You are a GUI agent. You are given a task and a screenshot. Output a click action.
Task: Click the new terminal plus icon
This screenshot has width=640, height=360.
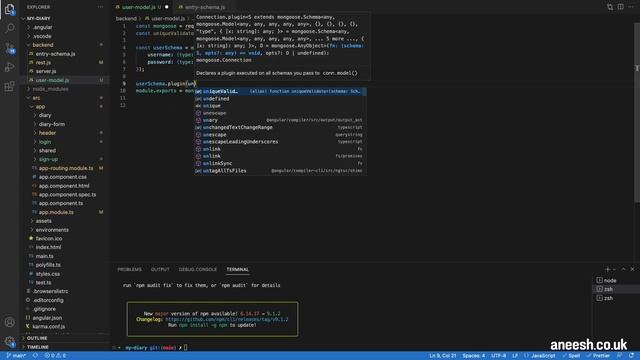click(607, 269)
